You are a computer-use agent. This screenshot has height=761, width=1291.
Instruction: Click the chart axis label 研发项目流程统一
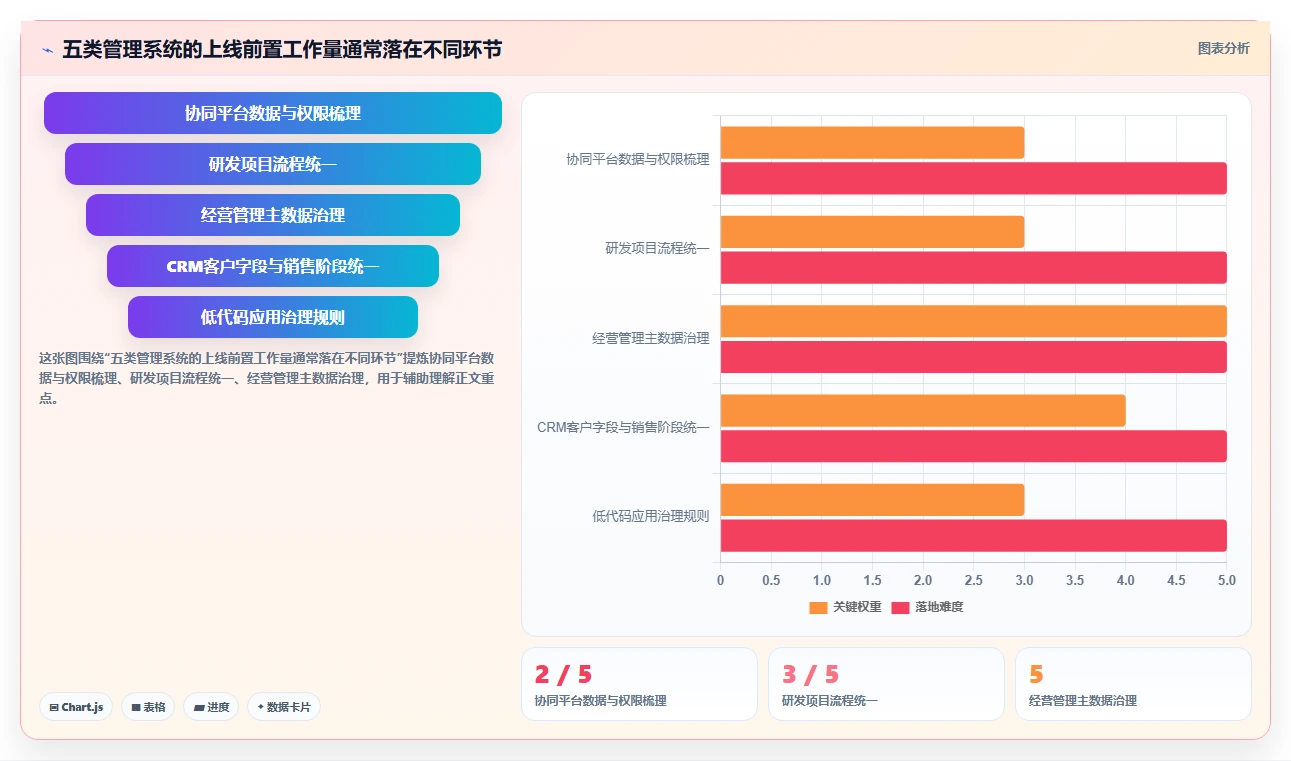tap(658, 248)
